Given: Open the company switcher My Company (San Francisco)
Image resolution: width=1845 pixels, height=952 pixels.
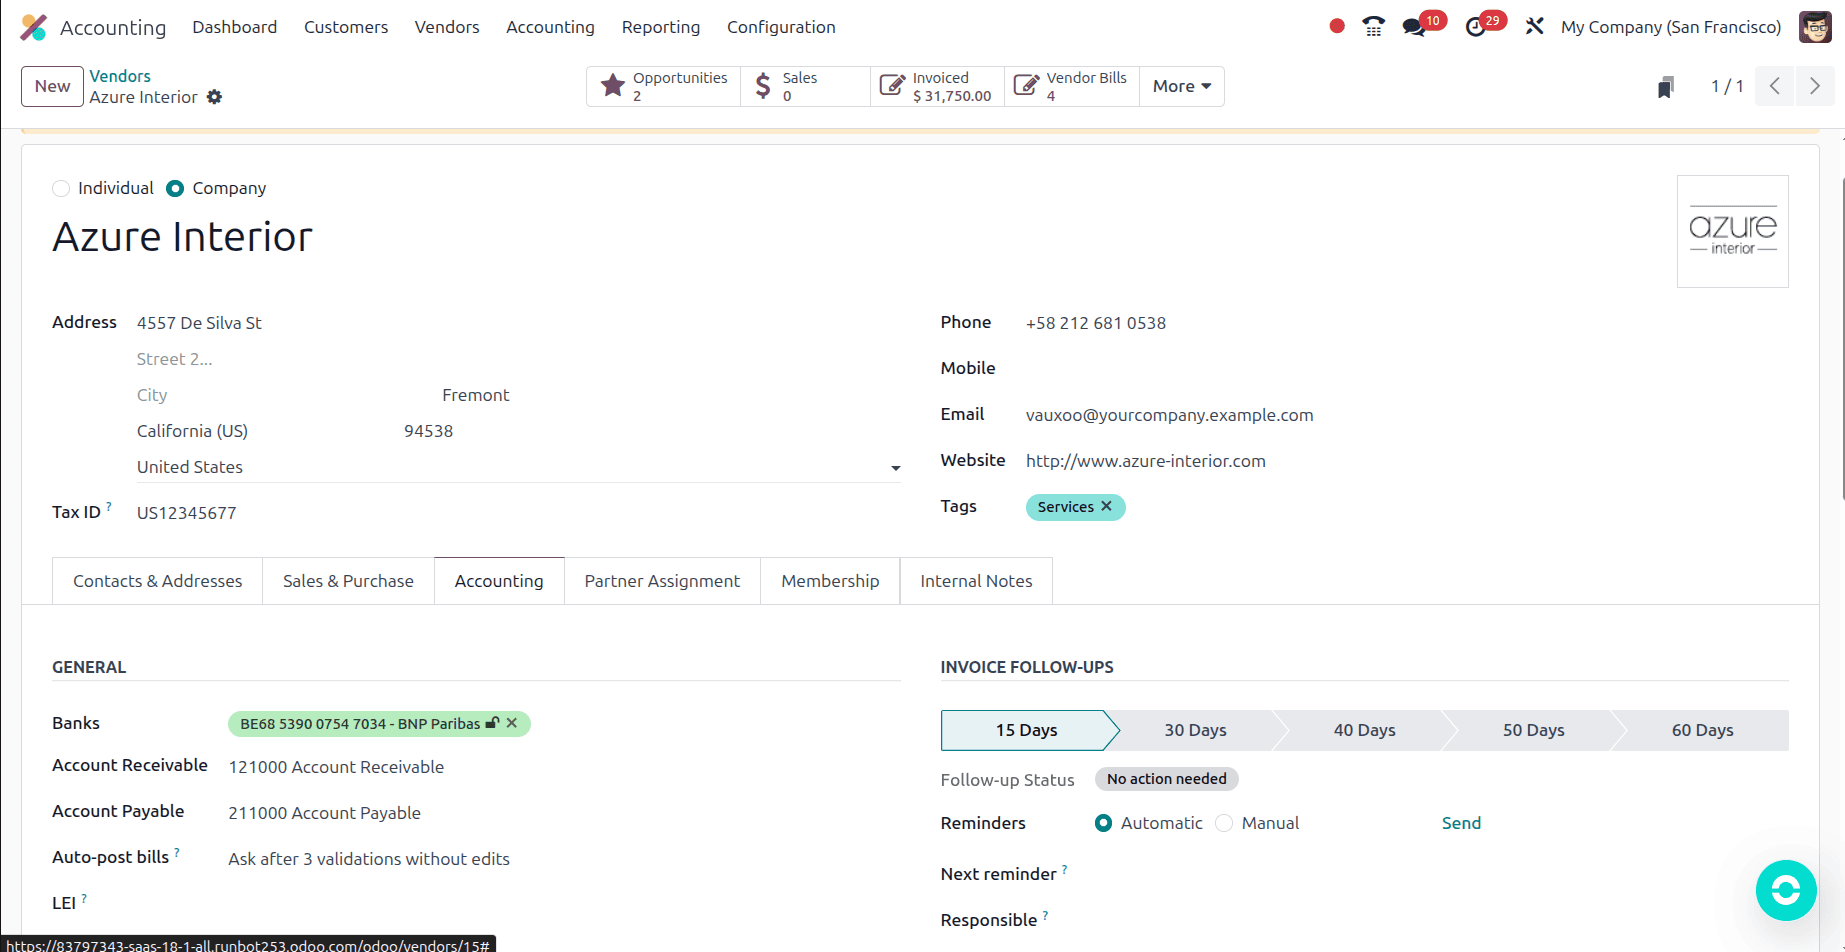Looking at the screenshot, I should [1671, 27].
